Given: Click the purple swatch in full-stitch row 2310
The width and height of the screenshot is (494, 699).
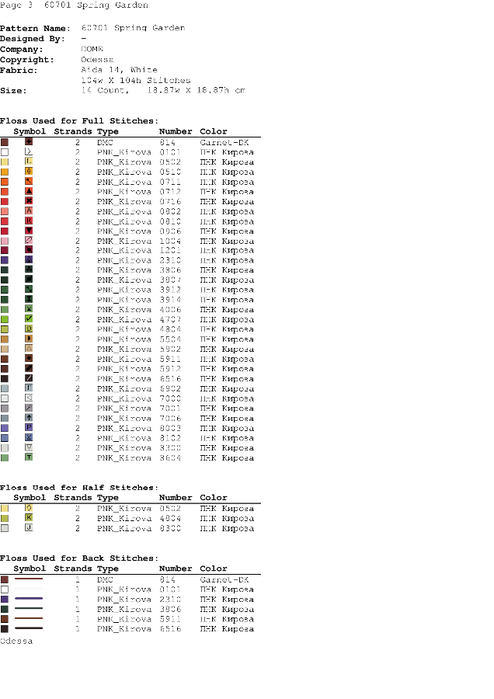Looking at the screenshot, I should coord(4,260).
